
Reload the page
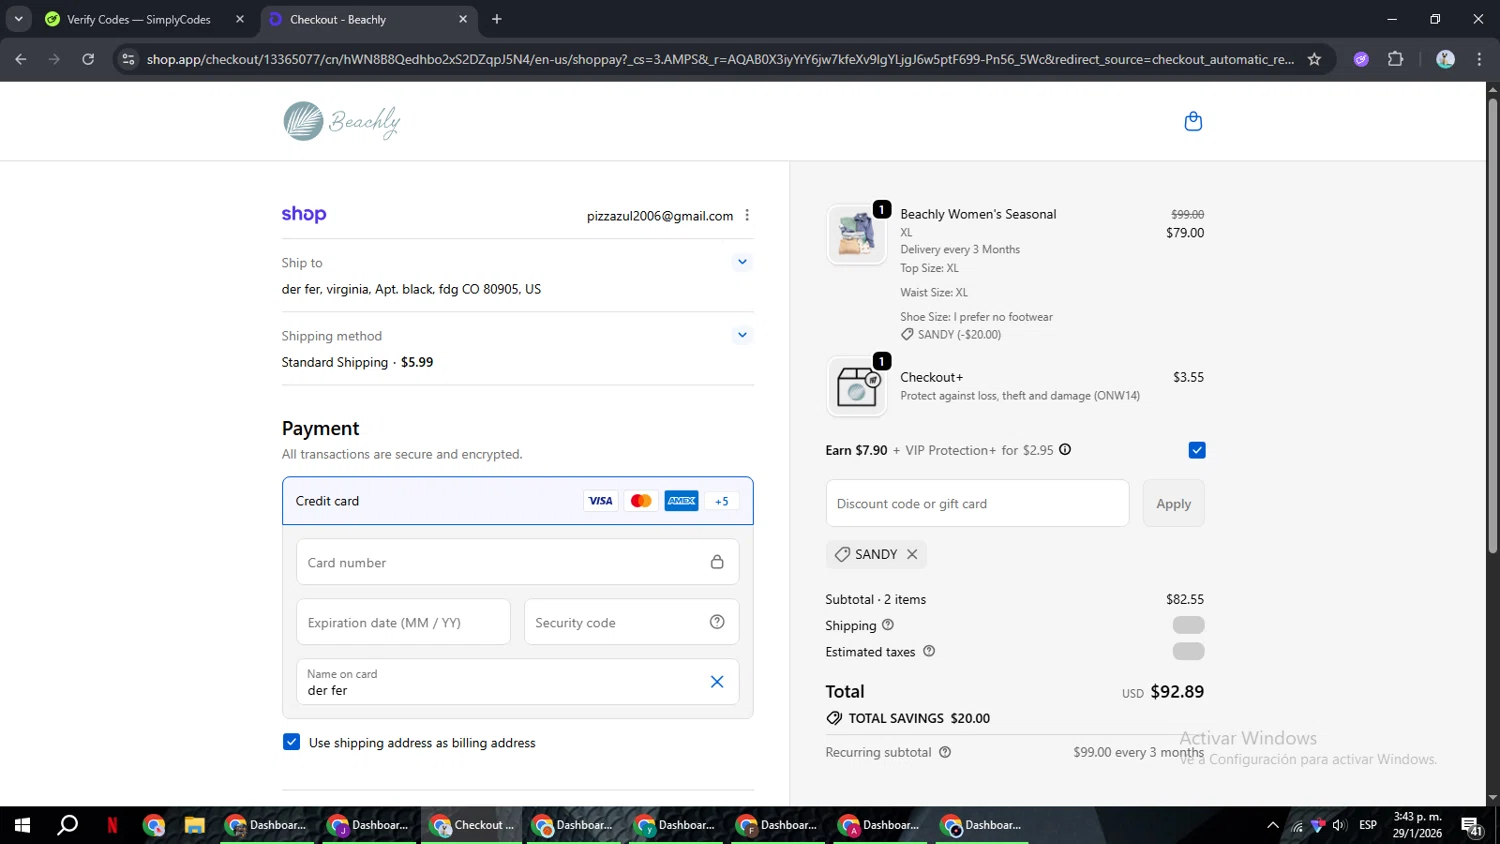88,59
